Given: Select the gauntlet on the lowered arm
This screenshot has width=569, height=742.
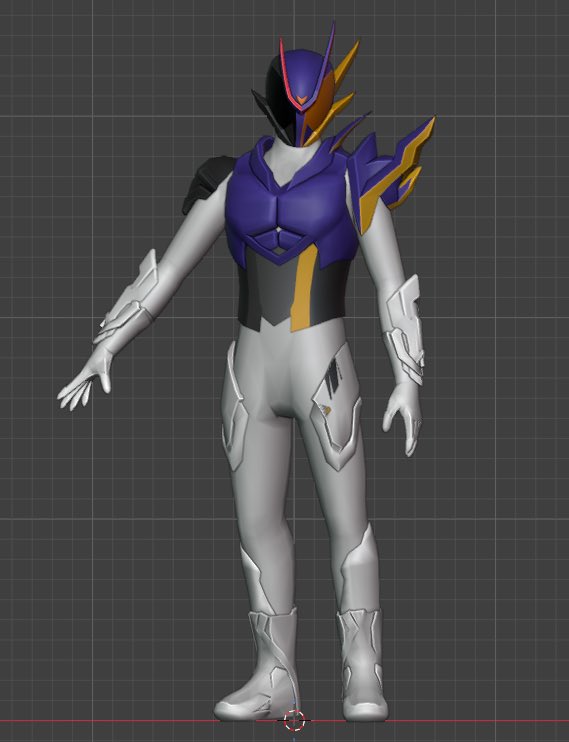Looking at the screenshot, I should (x=405, y=329).
